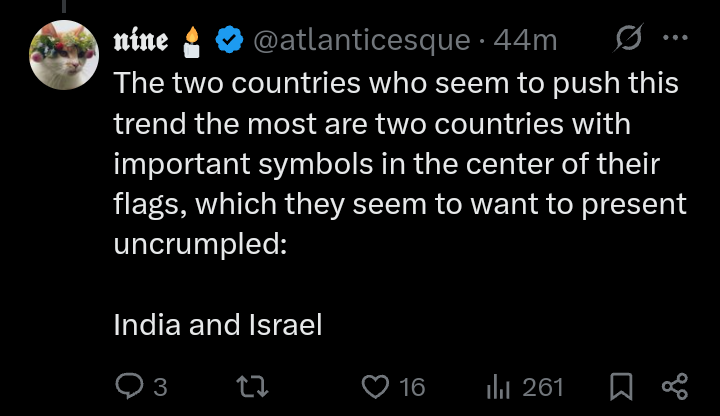Open the Grok explain icon
The width and height of the screenshot is (720, 416).
pos(629,40)
